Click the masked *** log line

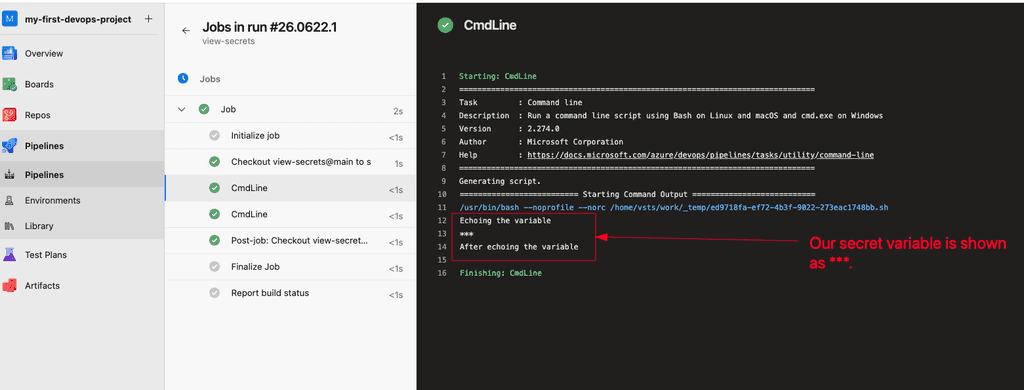tap(466, 234)
